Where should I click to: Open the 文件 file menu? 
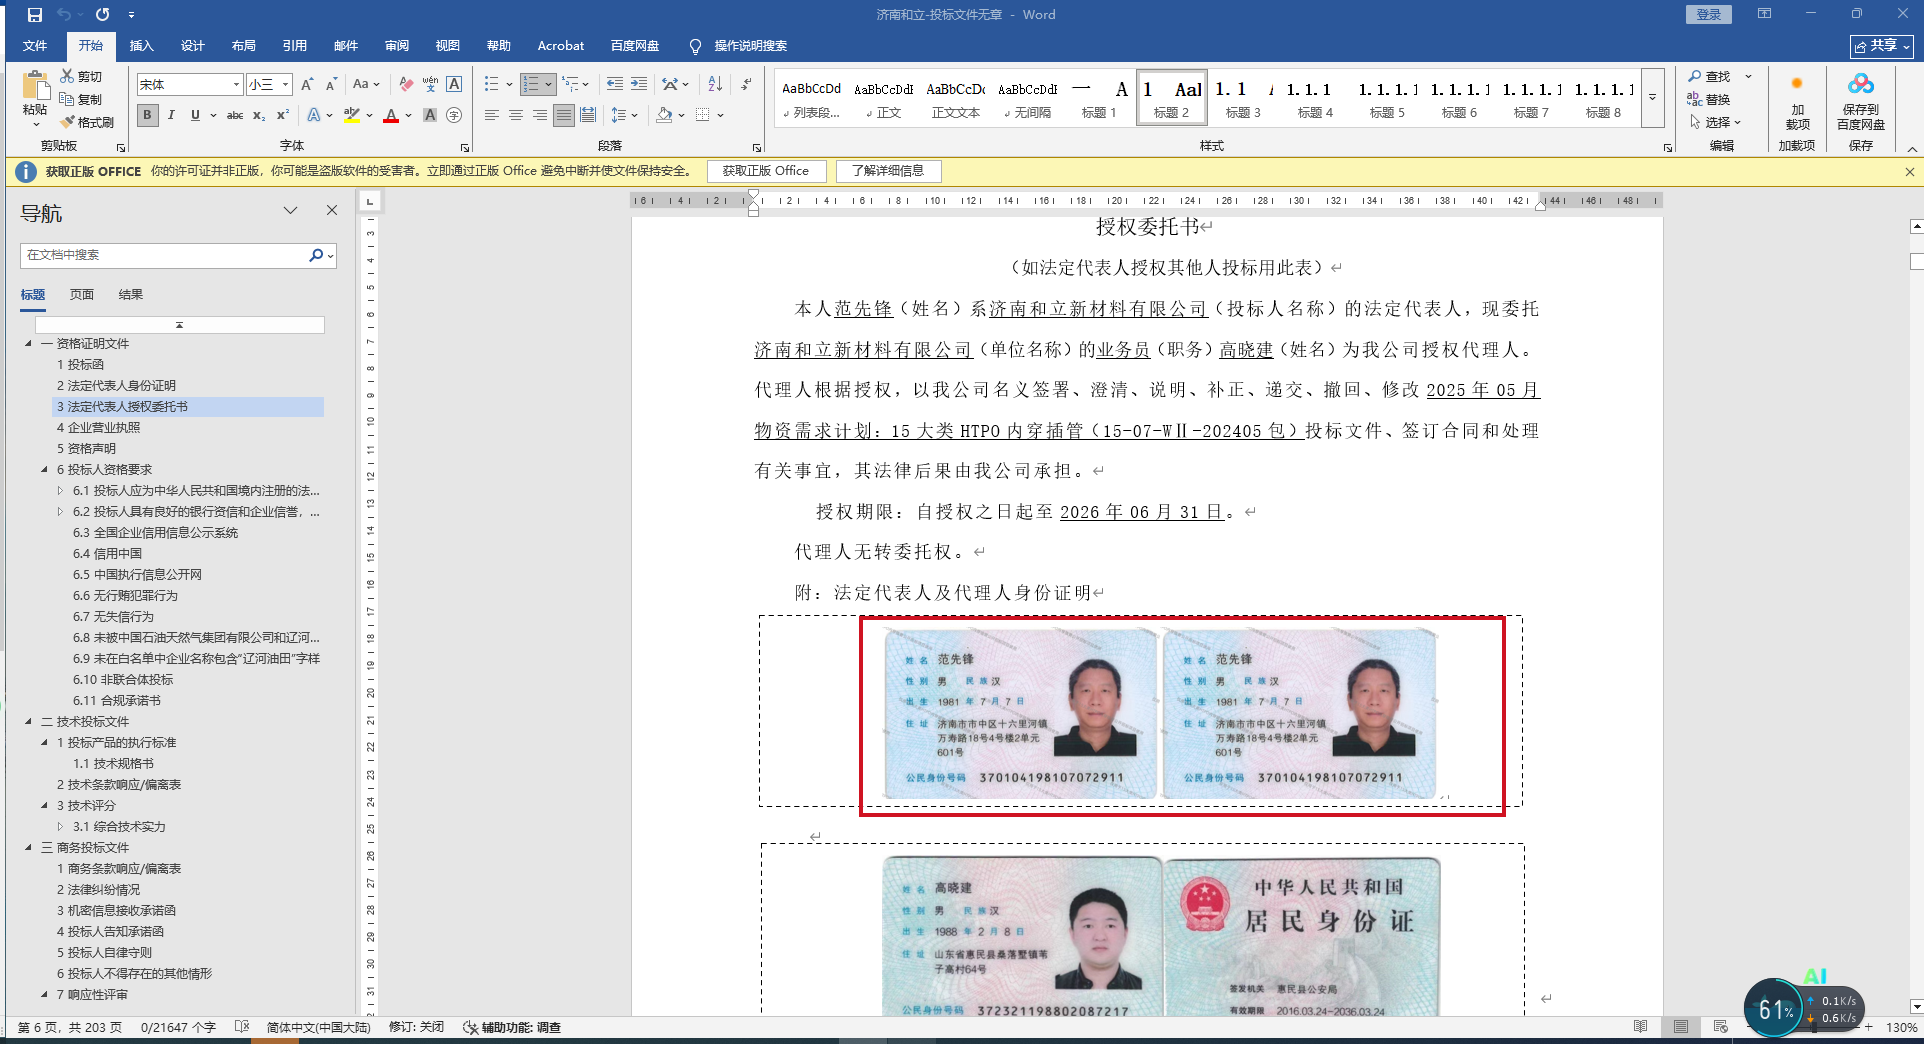point(35,46)
